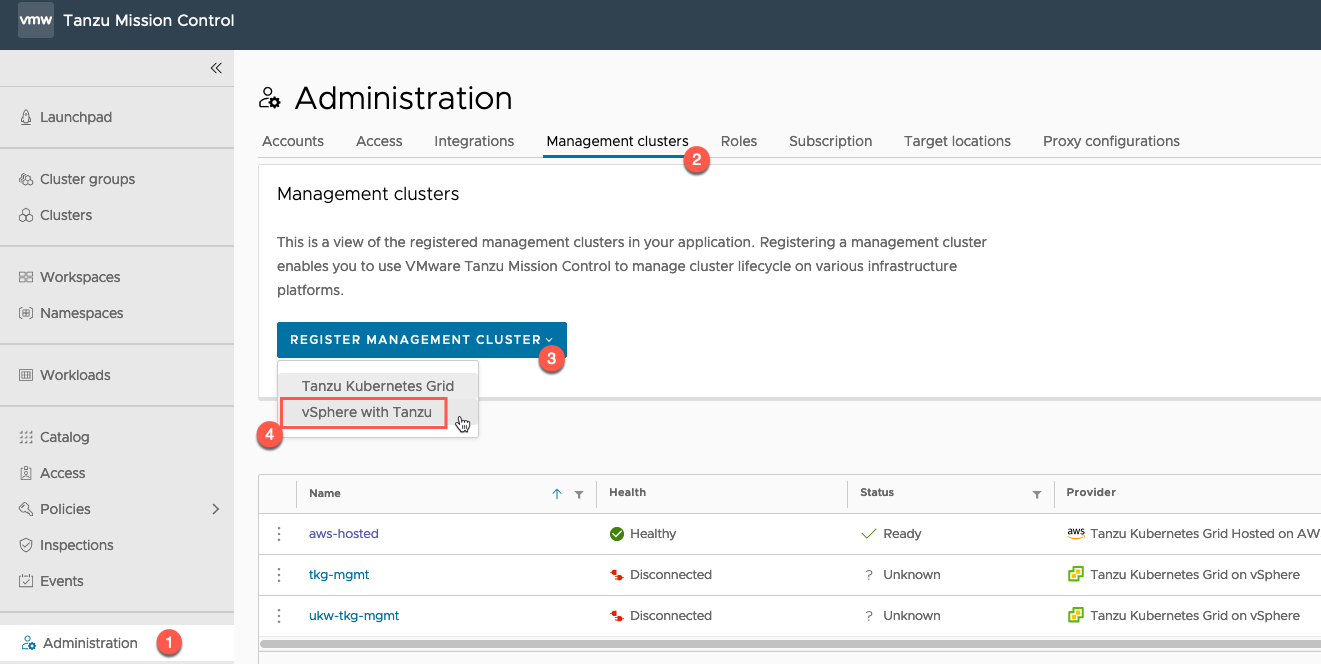Click the Clusters icon in sidebar
Image resolution: width=1321 pixels, height=664 pixels.
[x=26, y=215]
